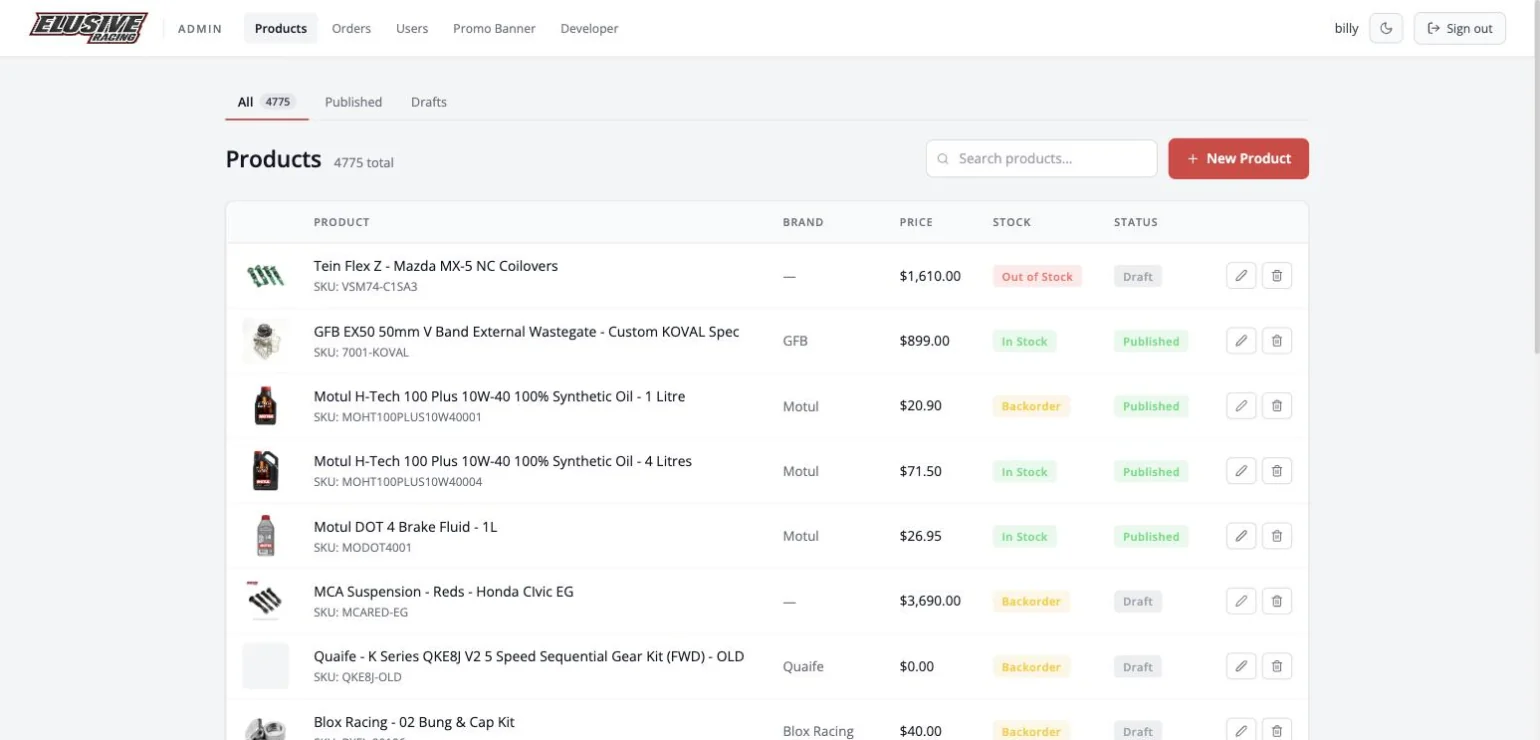Click the 'Quaife' brand cell

[x=803, y=666]
